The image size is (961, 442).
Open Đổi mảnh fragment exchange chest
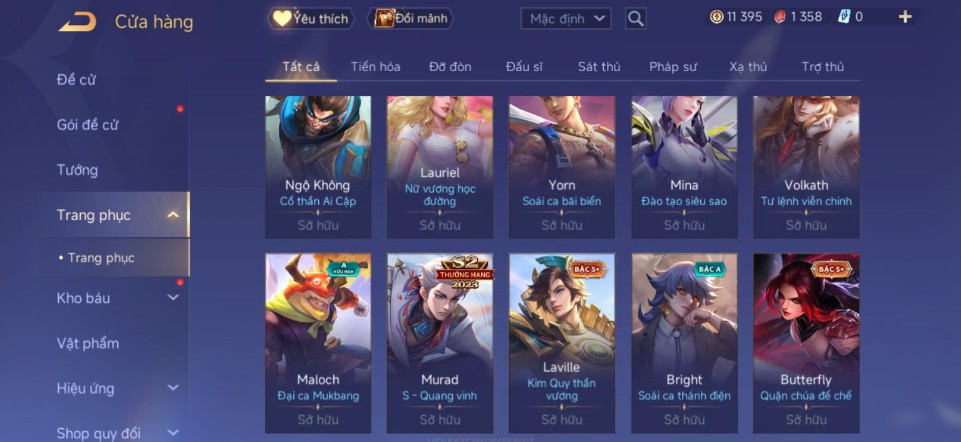pos(410,18)
